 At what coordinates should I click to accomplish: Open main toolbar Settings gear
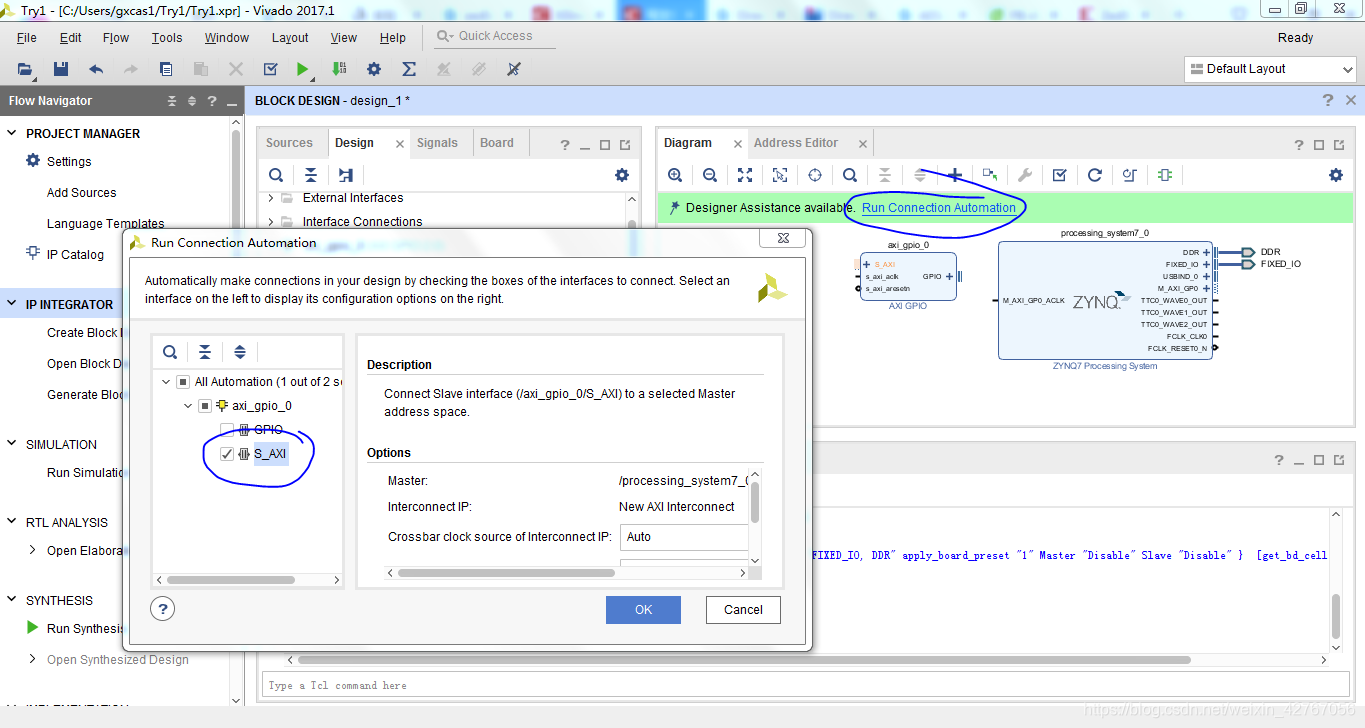tap(374, 69)
